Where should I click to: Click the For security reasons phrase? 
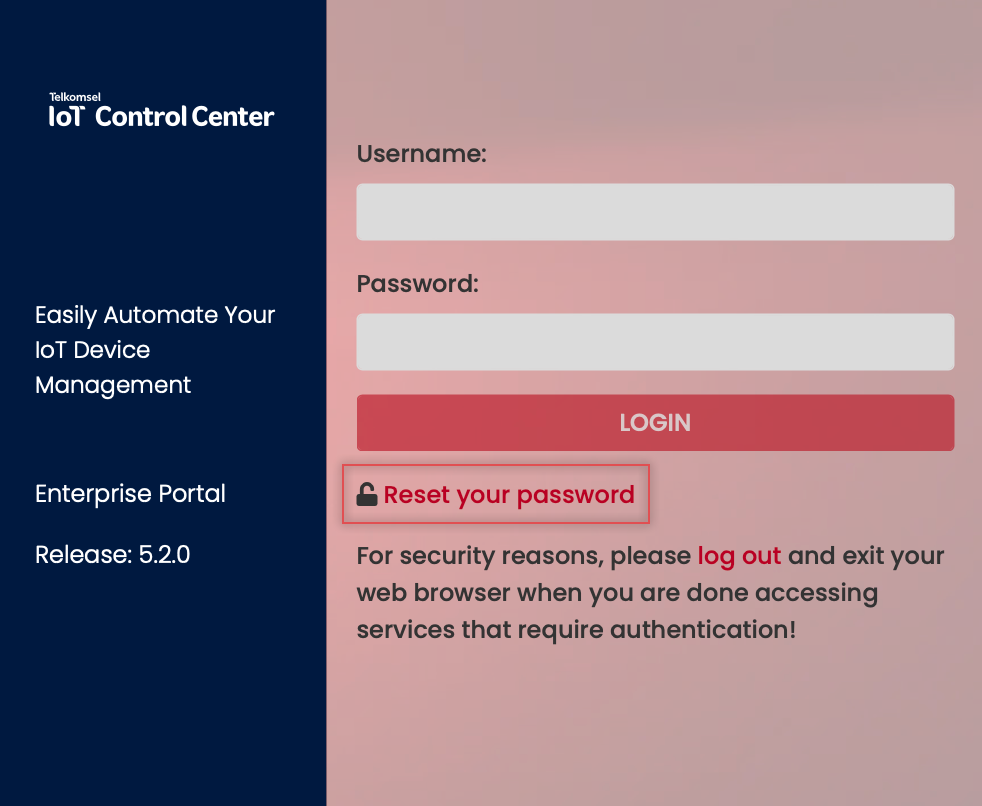tap(480, 555)
